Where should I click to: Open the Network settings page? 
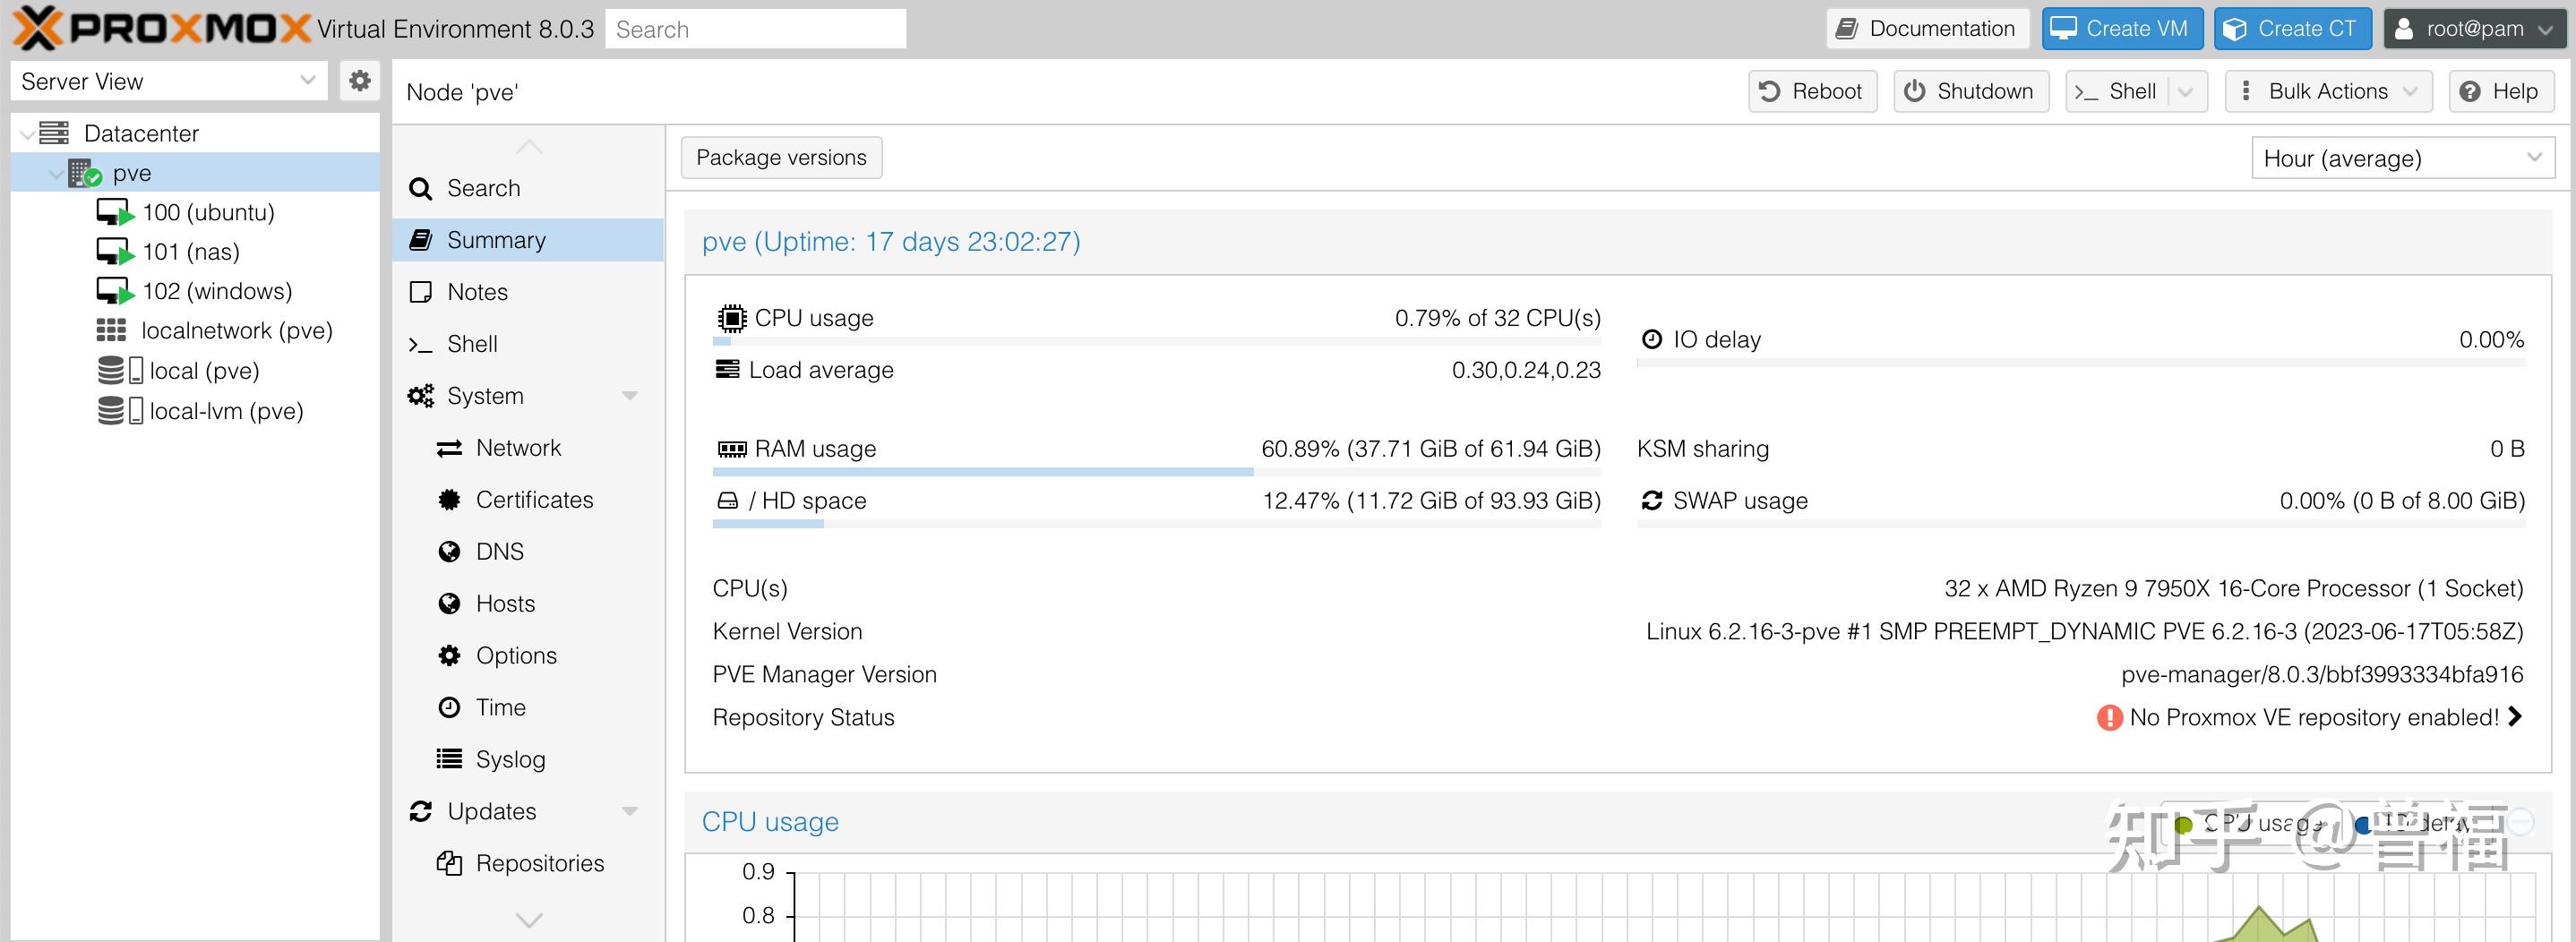(517, 448)
